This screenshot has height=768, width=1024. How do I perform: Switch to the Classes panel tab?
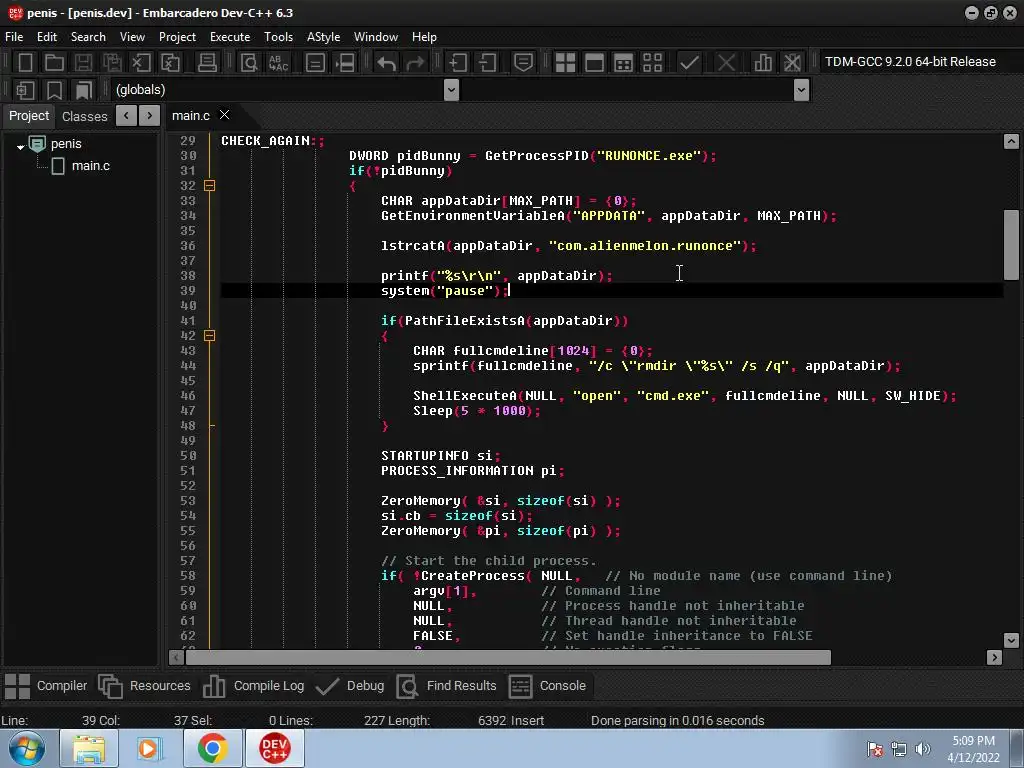[84, 116]
